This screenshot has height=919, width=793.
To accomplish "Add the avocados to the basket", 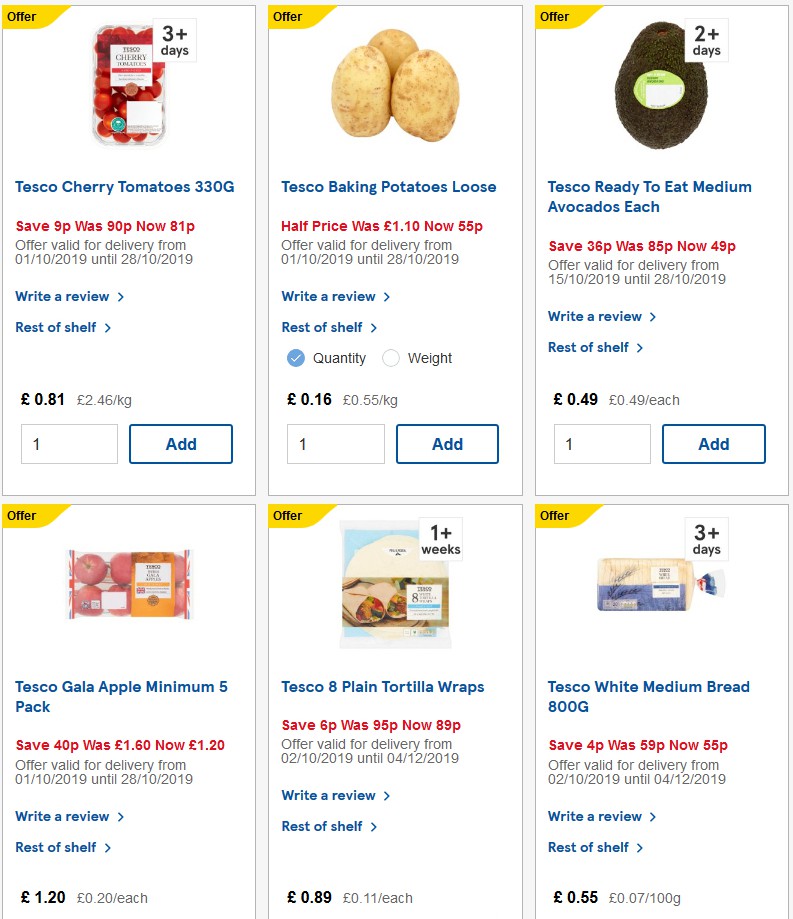I will [714, 444].
